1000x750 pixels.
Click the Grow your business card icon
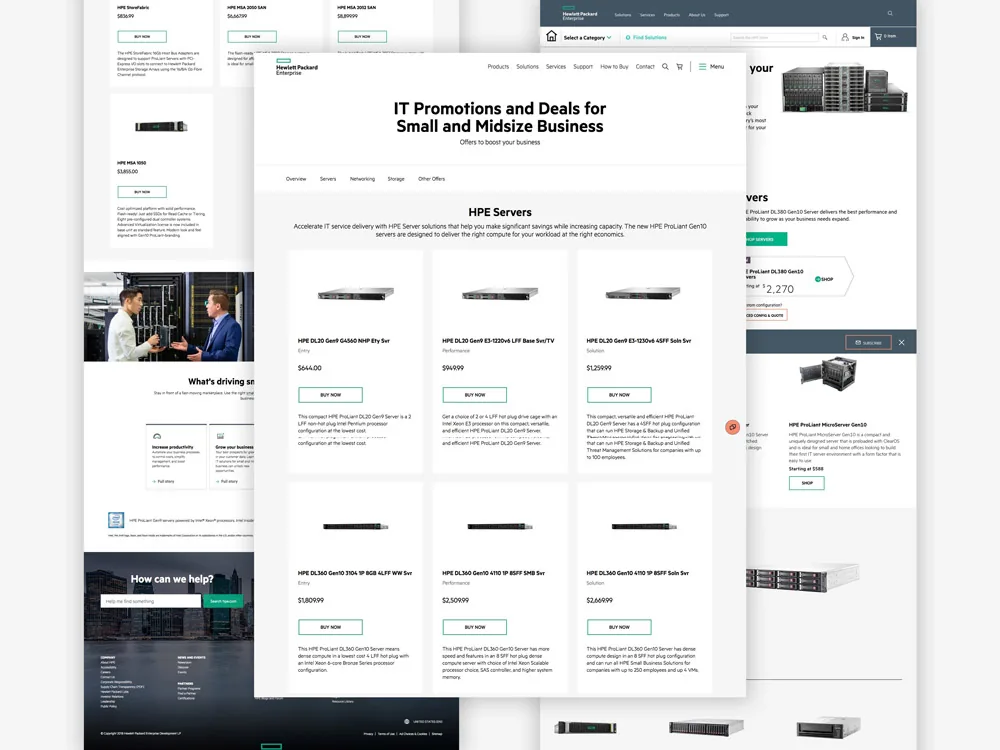click(x=220, y=436)
